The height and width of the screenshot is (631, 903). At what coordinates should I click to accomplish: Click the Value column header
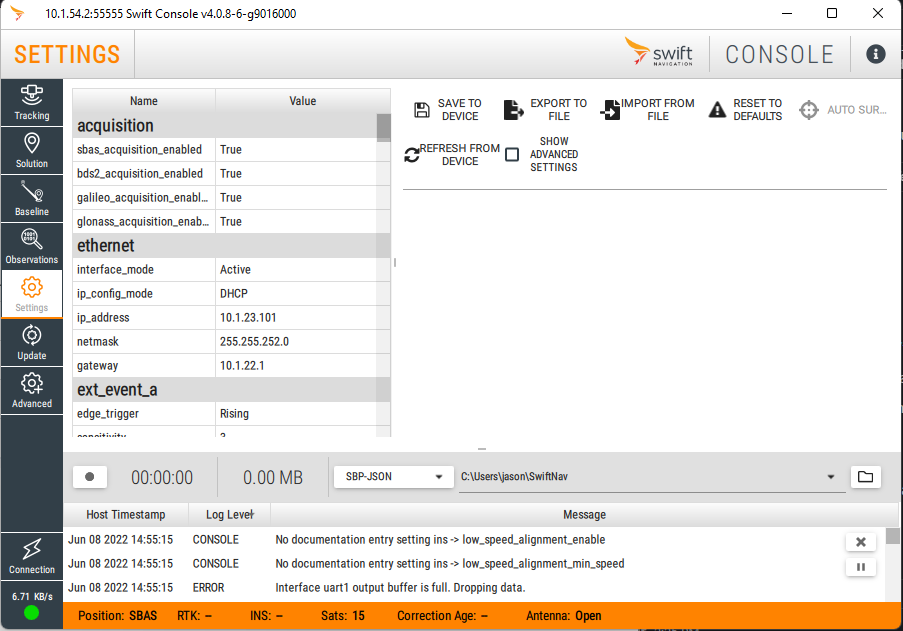click(x=303, y=101)
